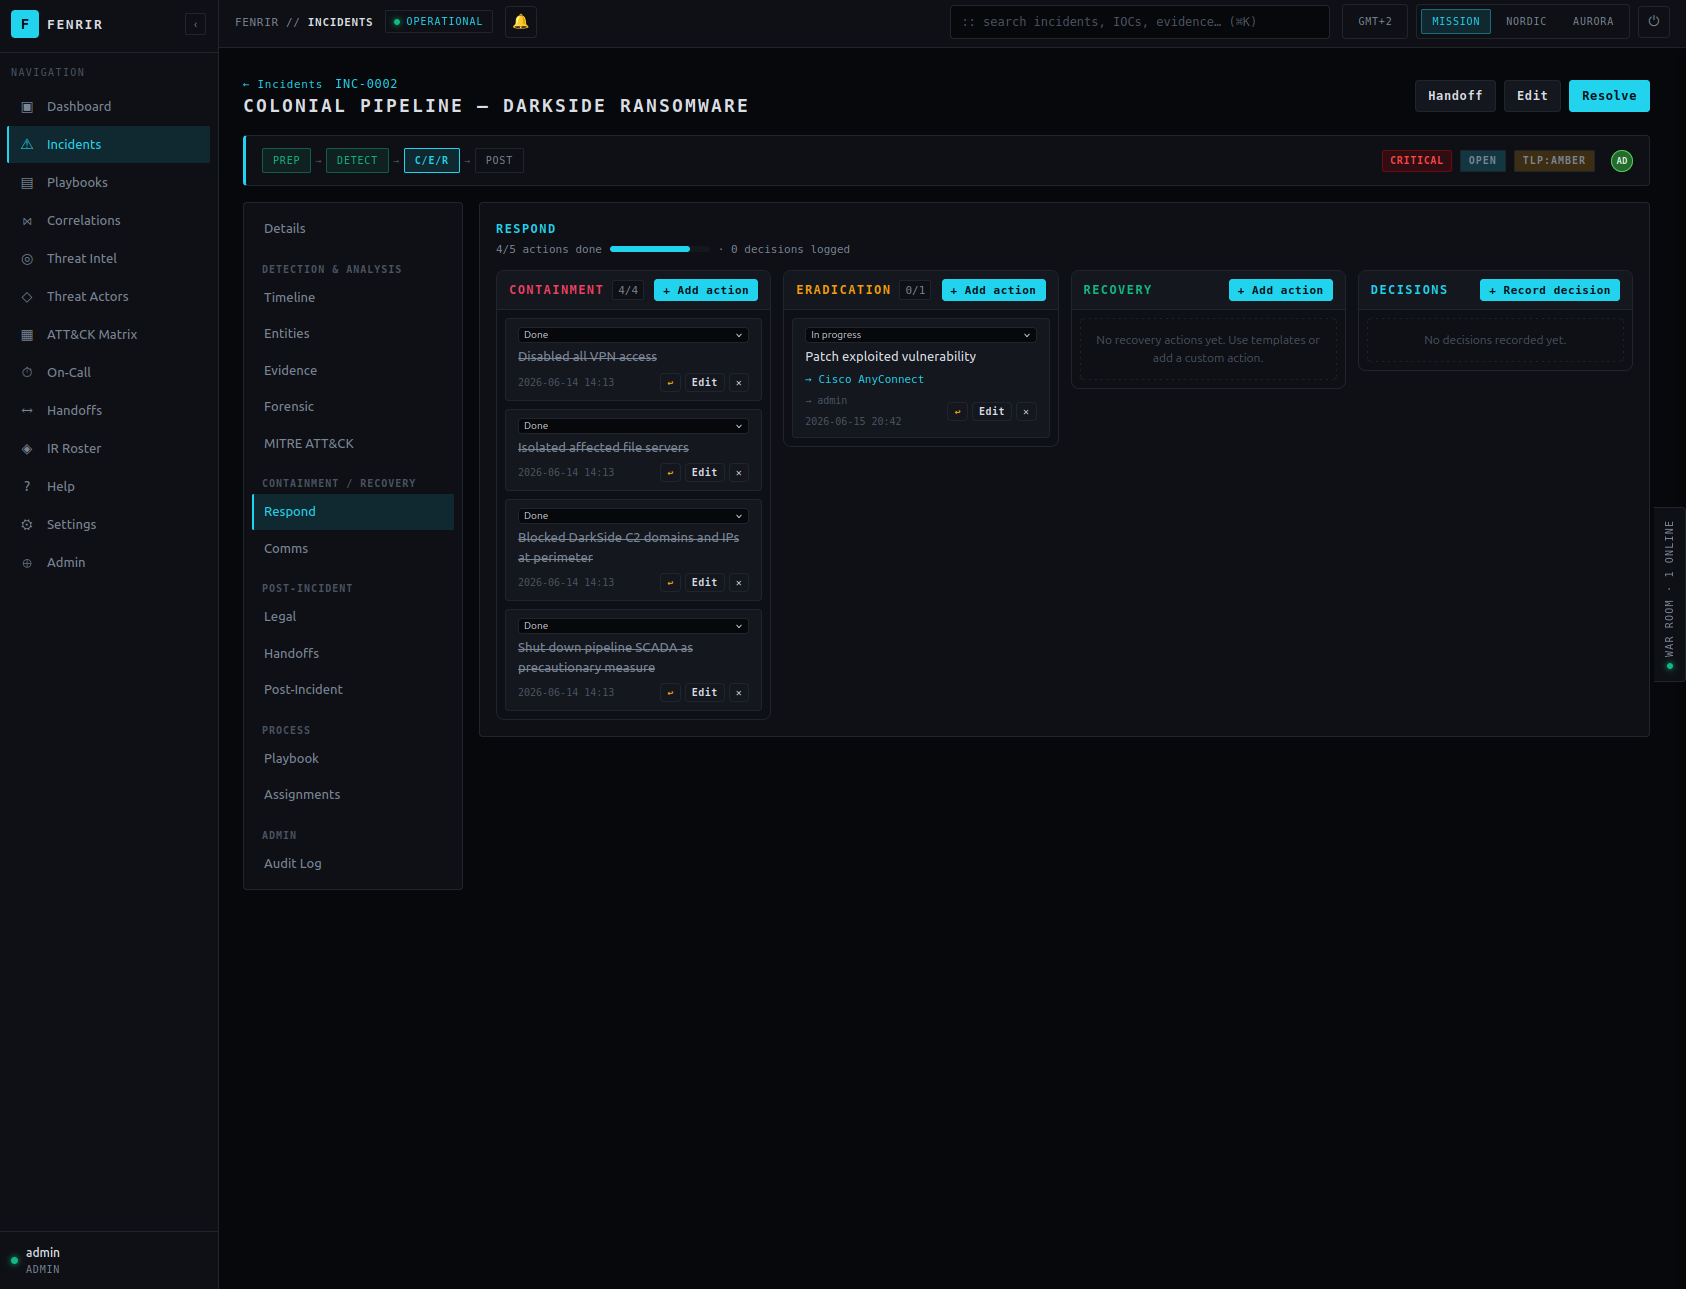
Task: Select the POST phase step
Action: (x=499, y=161)
